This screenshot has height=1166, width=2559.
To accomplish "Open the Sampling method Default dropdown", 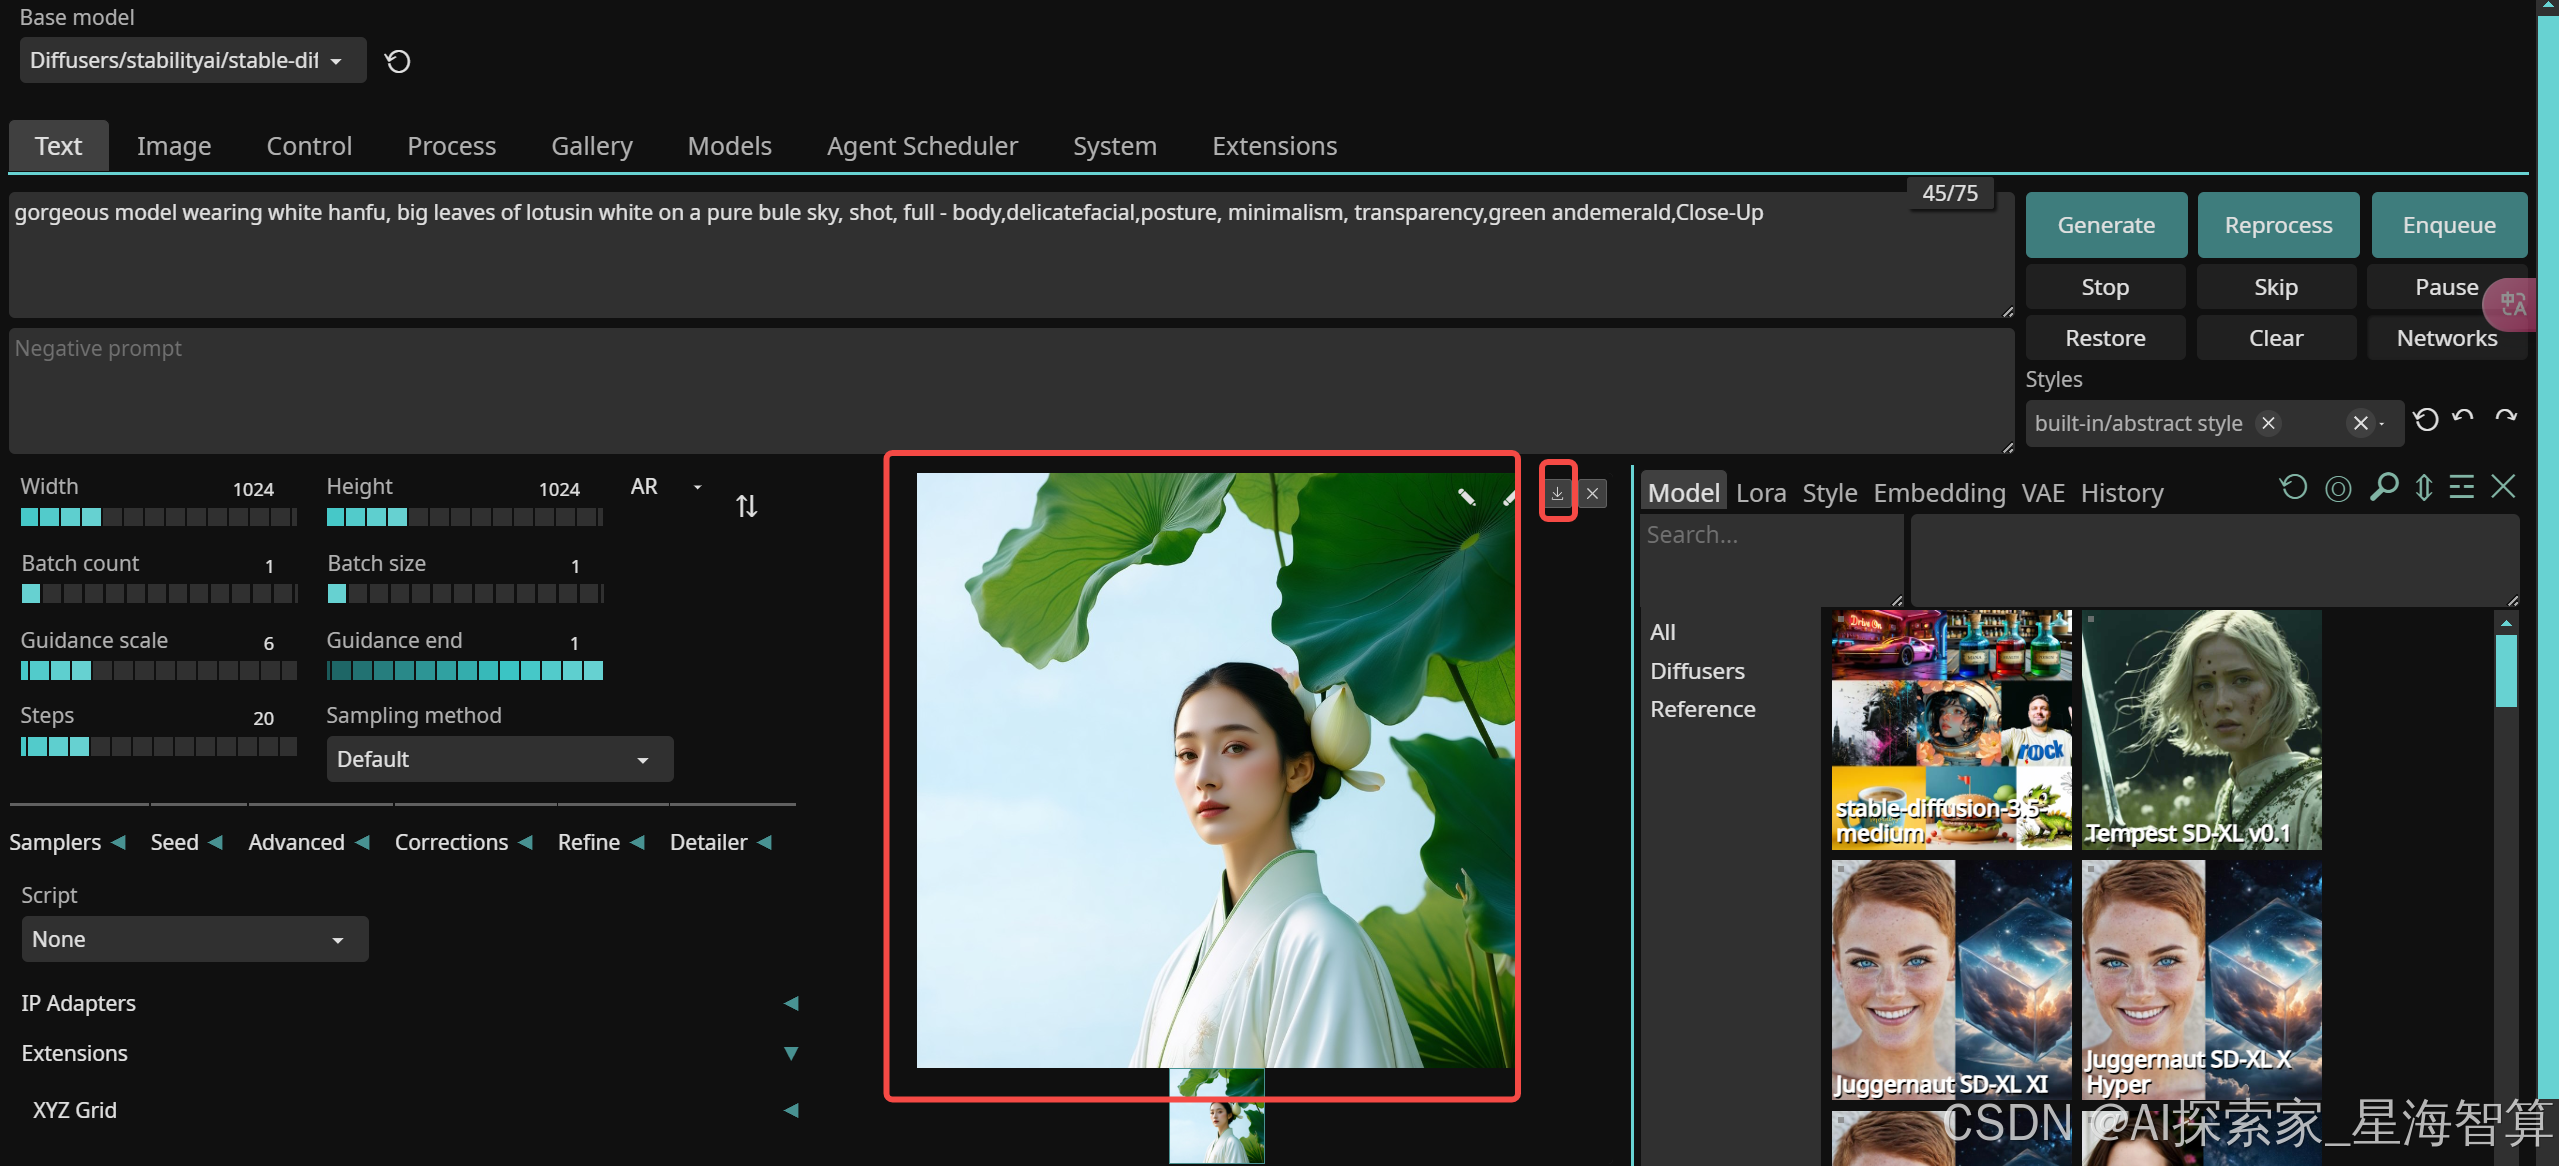I will pos(499,759).
